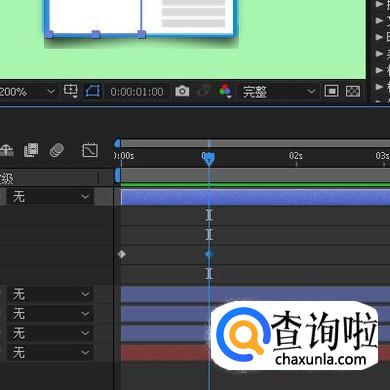Open the 完整 resolution dropdown
Image resolution: width=390 pixels, height=390 pixels.
pos(277,91)
